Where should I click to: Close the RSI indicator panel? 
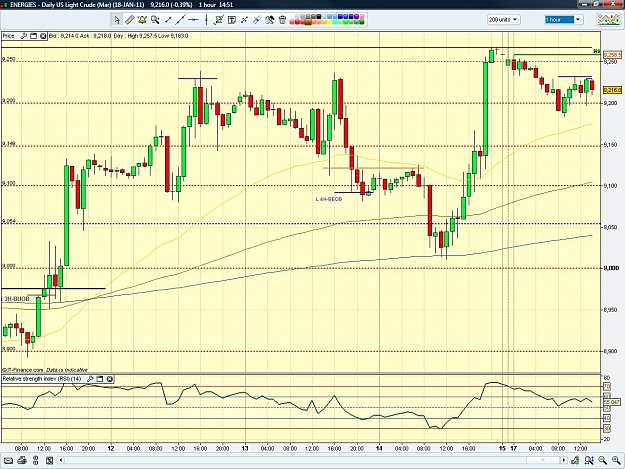110,379
